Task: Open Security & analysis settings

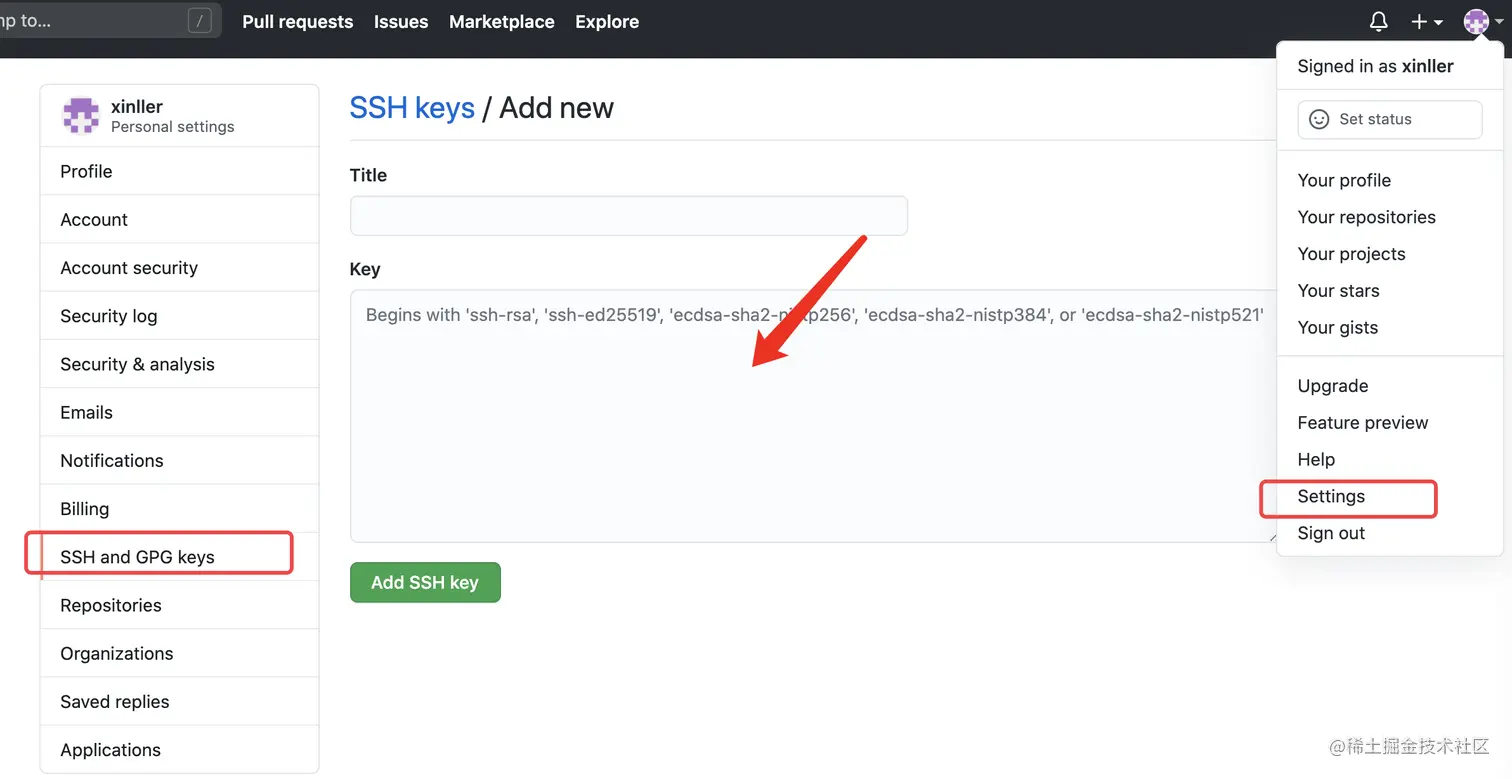Action: pos(179,364)
